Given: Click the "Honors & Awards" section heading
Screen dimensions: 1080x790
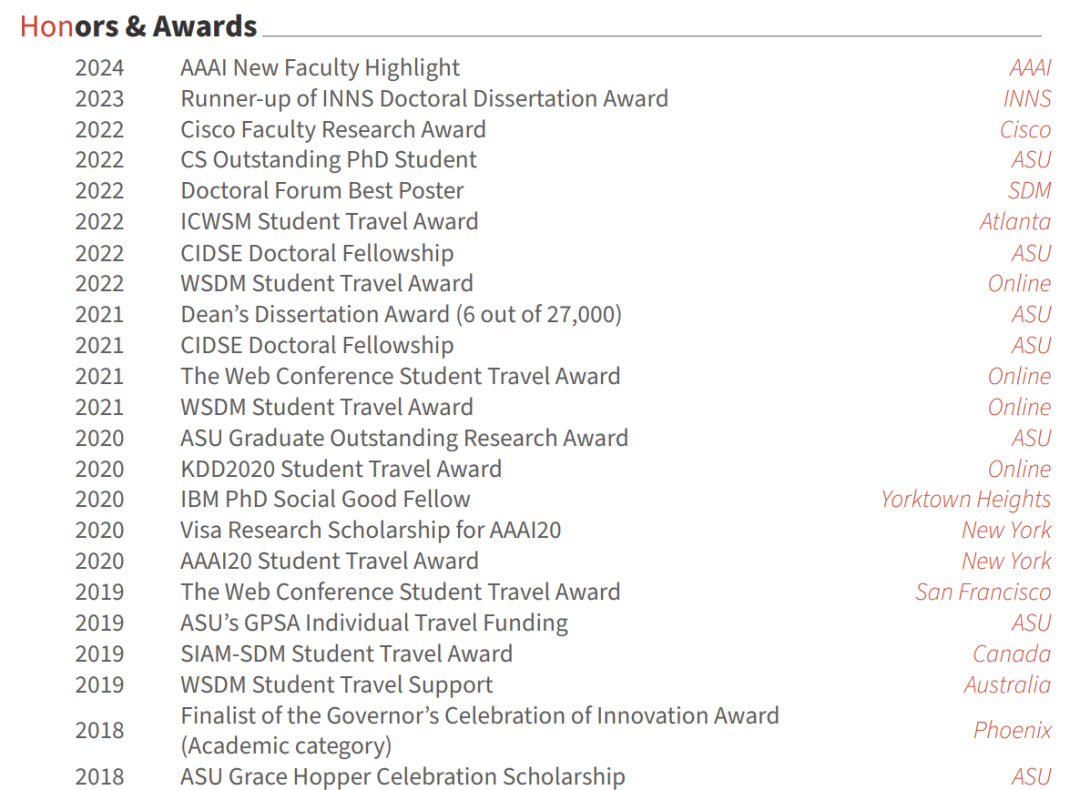Looking at the screenshot, I should tap(138, 26).
